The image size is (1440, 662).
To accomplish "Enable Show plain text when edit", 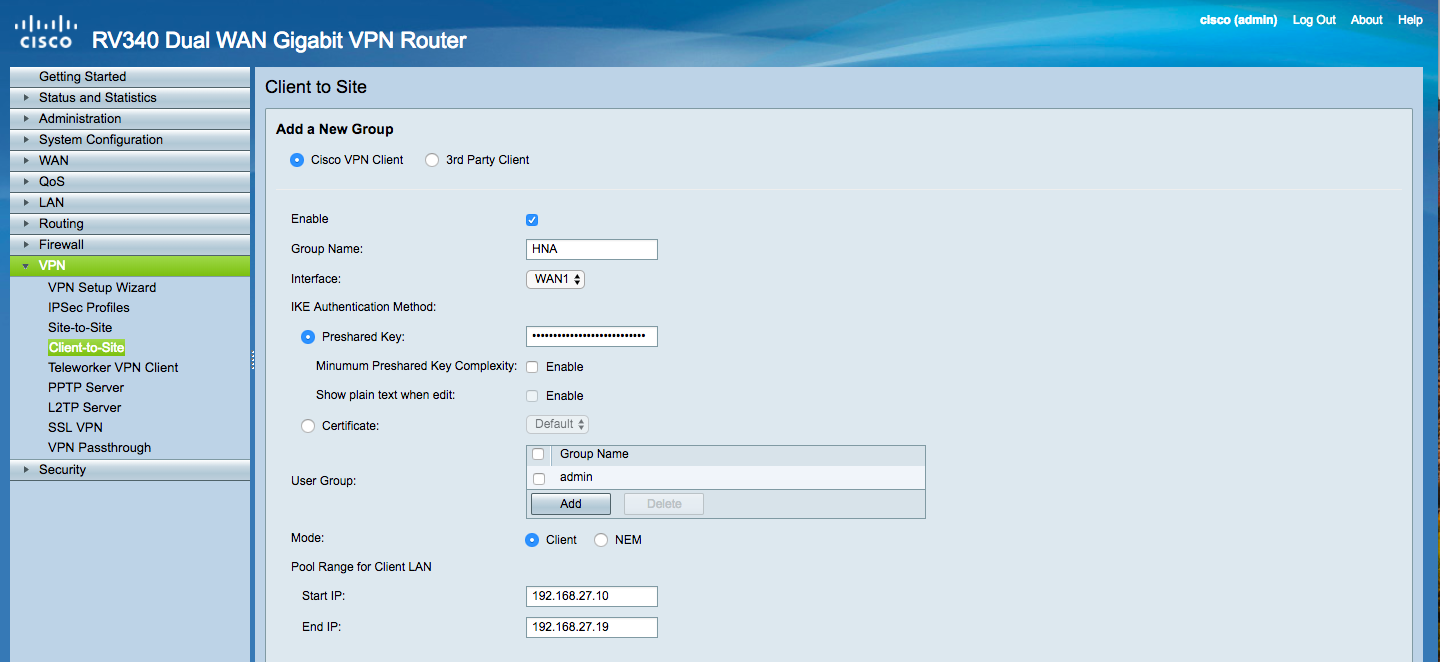I will 532,396.
